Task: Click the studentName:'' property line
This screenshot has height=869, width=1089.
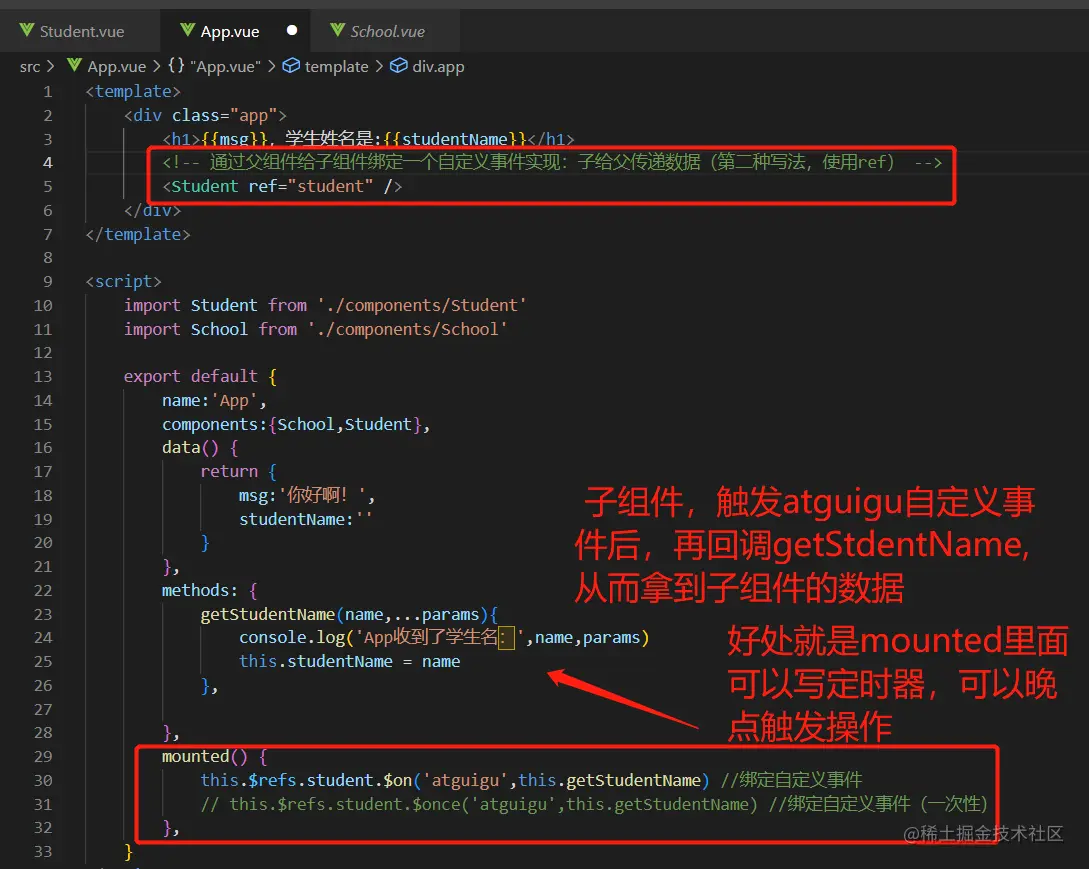Action: [306, 520]
